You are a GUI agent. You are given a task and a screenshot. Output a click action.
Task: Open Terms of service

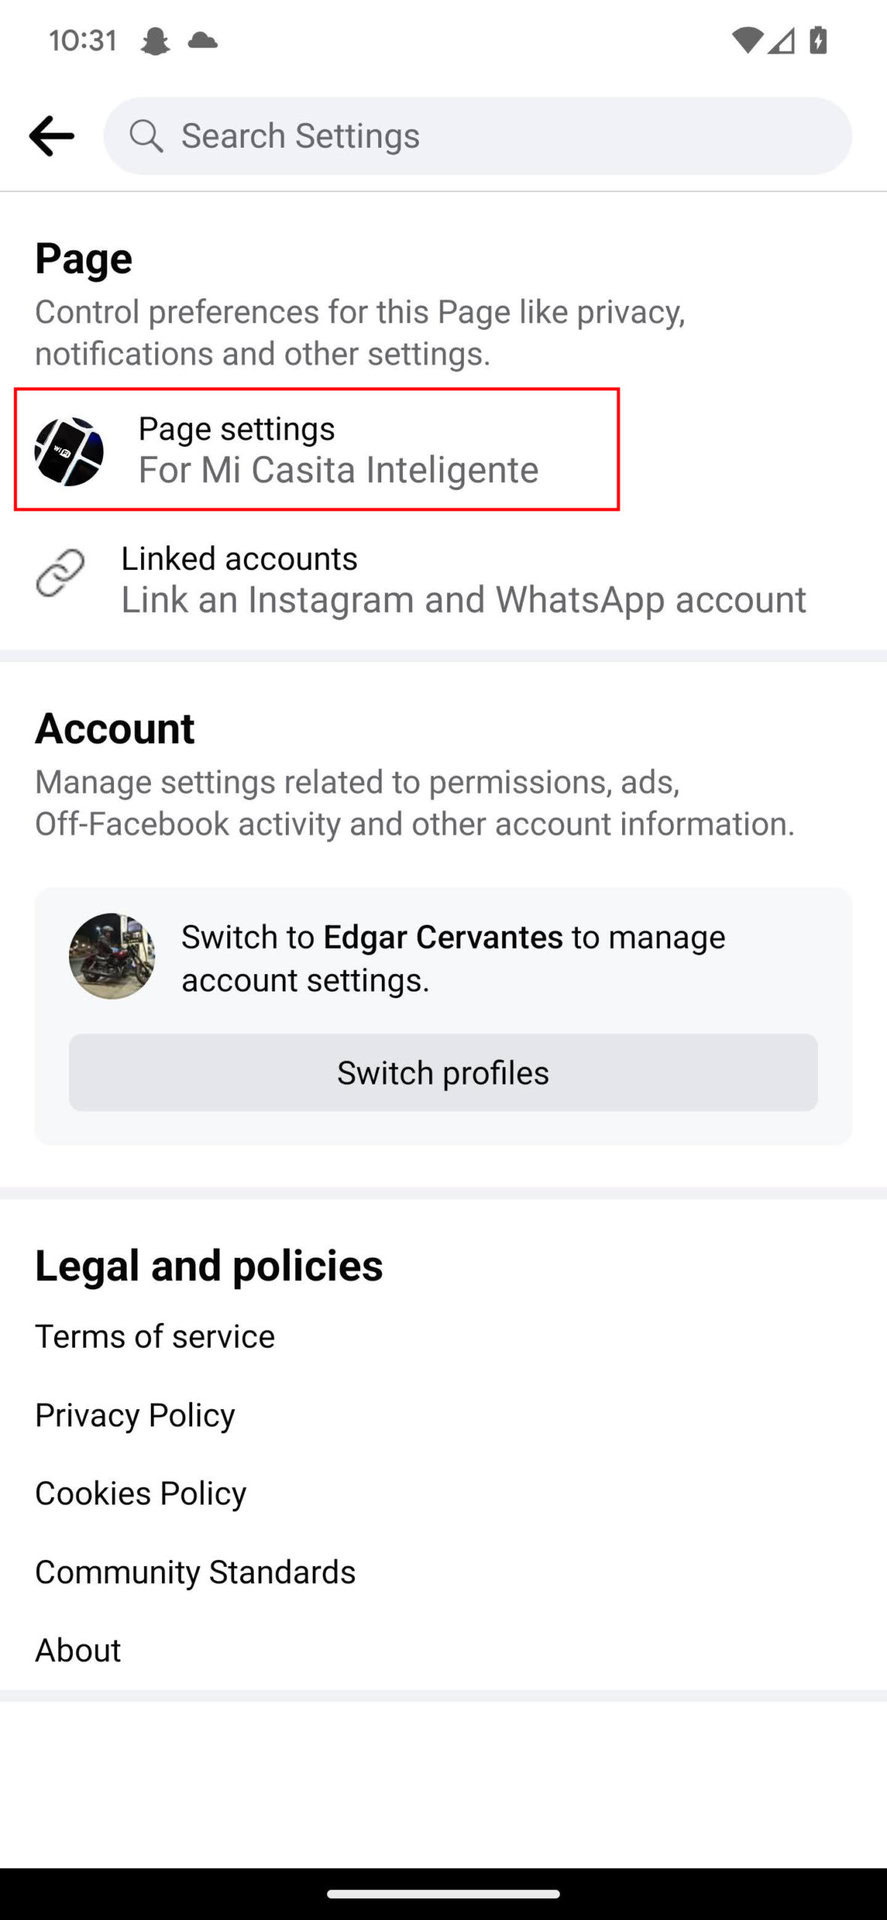tap(155, 1337)
